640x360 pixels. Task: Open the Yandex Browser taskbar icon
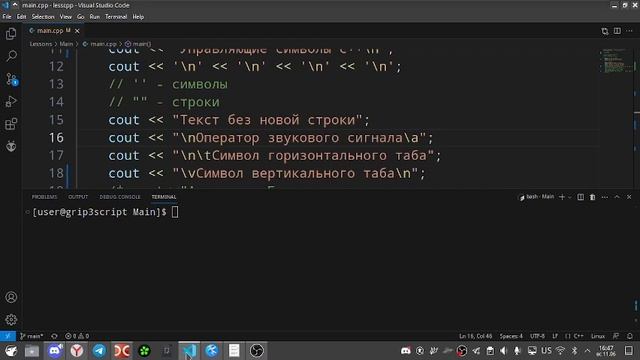click(77, 351)
